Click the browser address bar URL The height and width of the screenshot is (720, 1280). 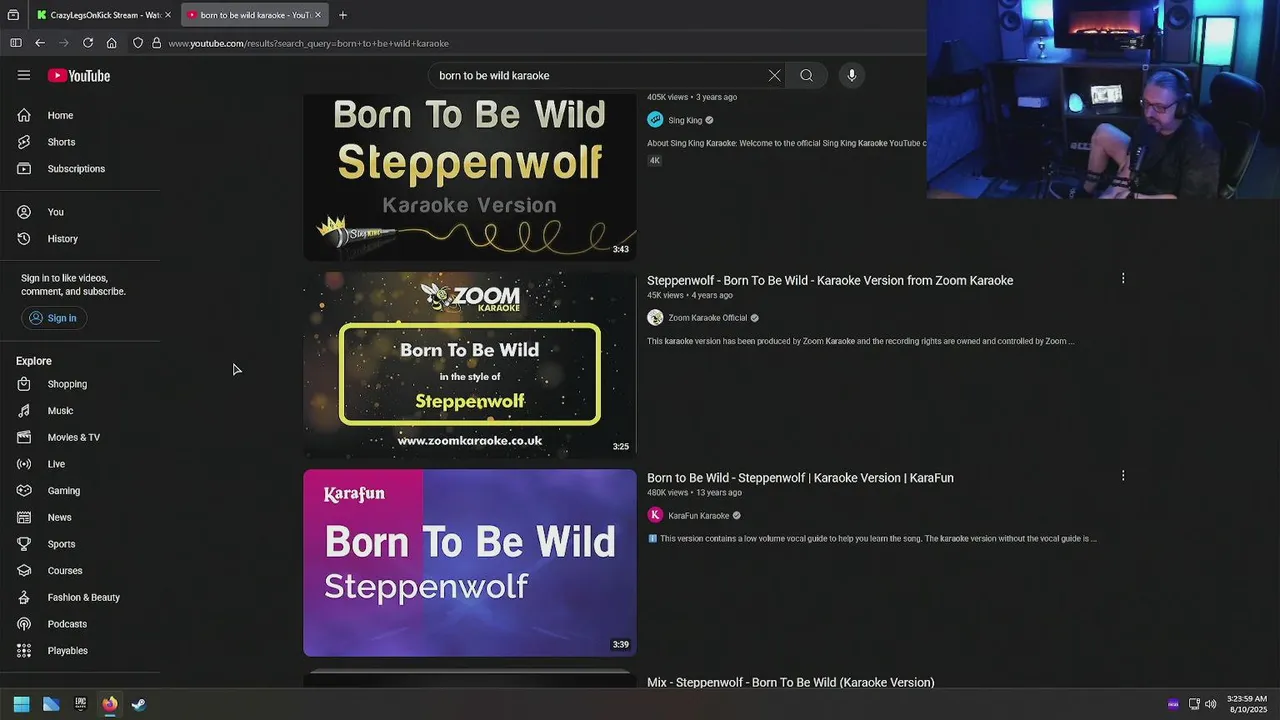308,43
